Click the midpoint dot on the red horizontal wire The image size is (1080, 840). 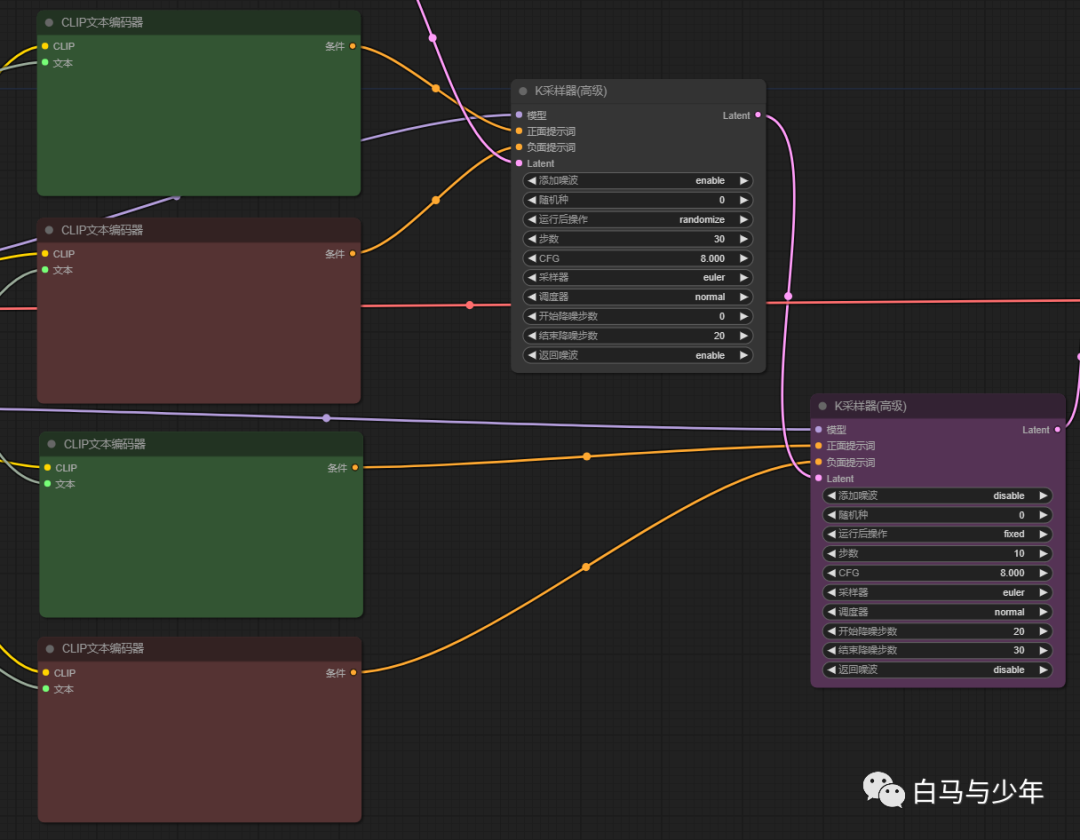(470, 305)
